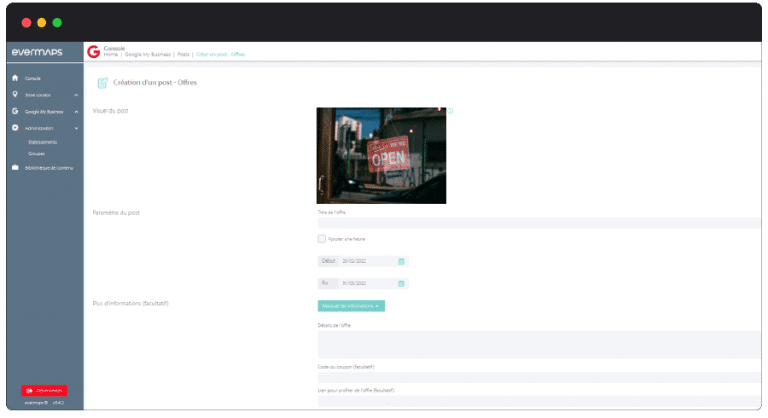Click the yellow window minimize dot

pos(42,23)
